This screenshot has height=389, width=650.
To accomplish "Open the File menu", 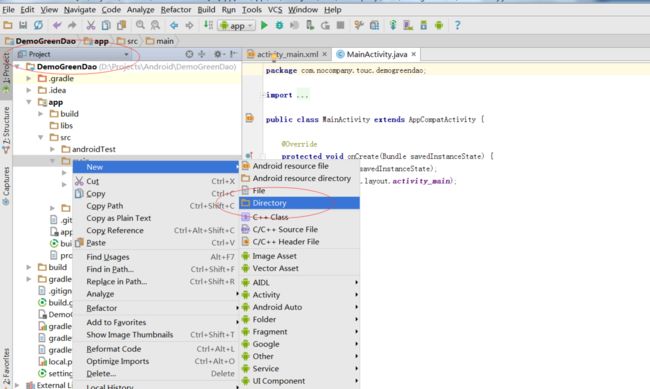I will [x=8, y=10].
